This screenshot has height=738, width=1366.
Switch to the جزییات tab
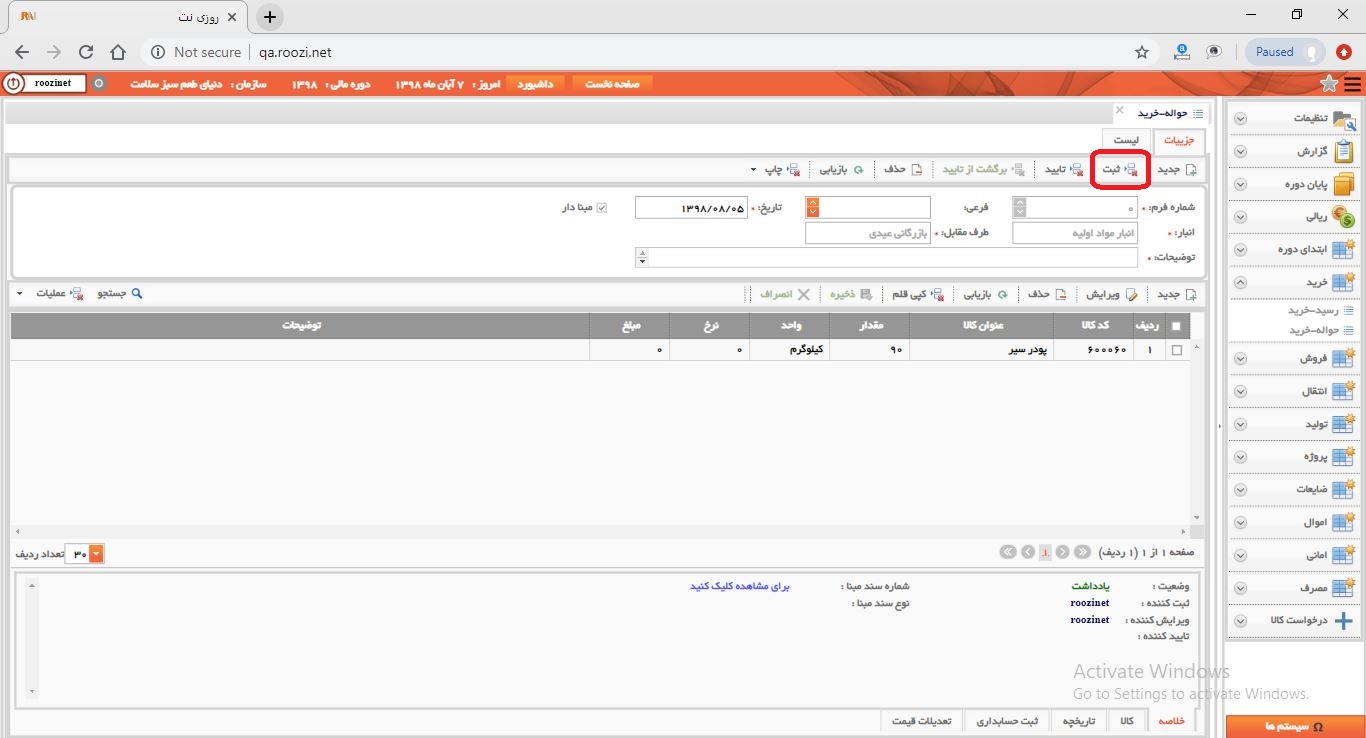(x=1179, y=141)
